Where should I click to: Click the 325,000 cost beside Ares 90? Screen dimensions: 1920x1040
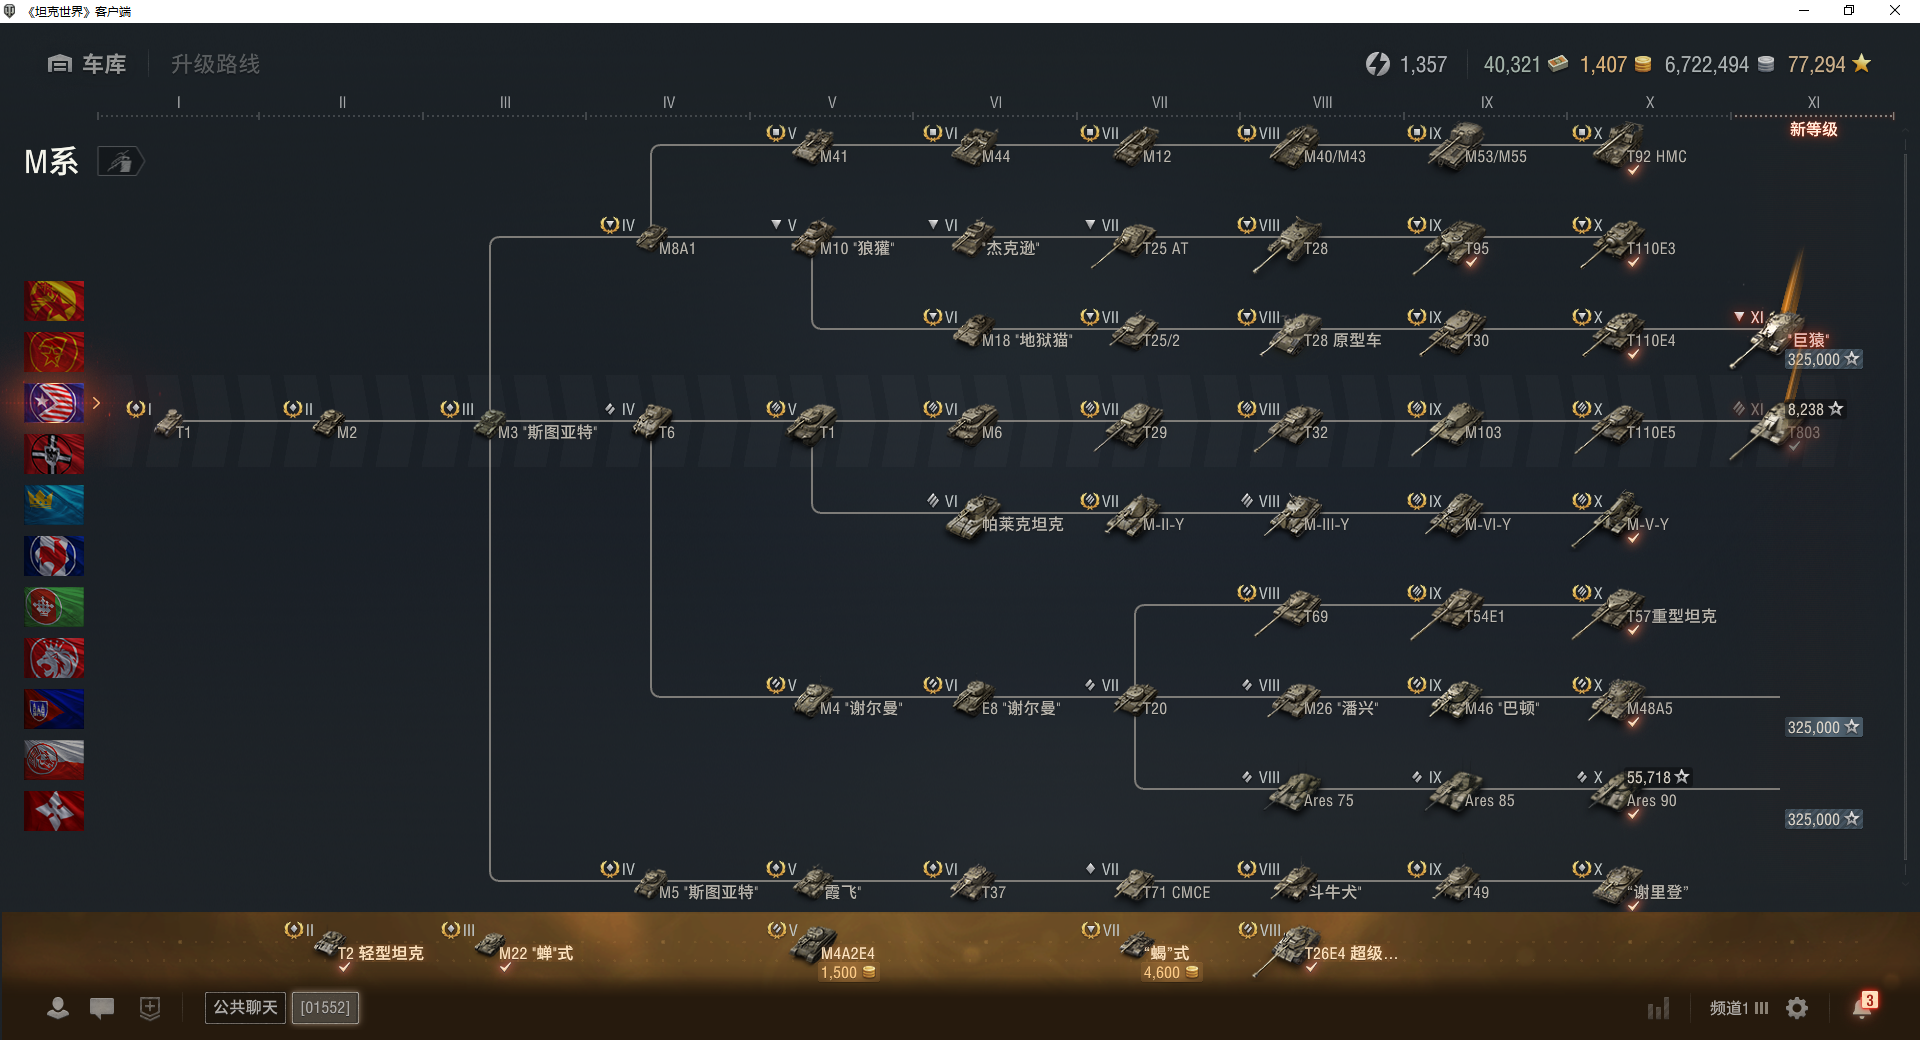(1823, 819)
